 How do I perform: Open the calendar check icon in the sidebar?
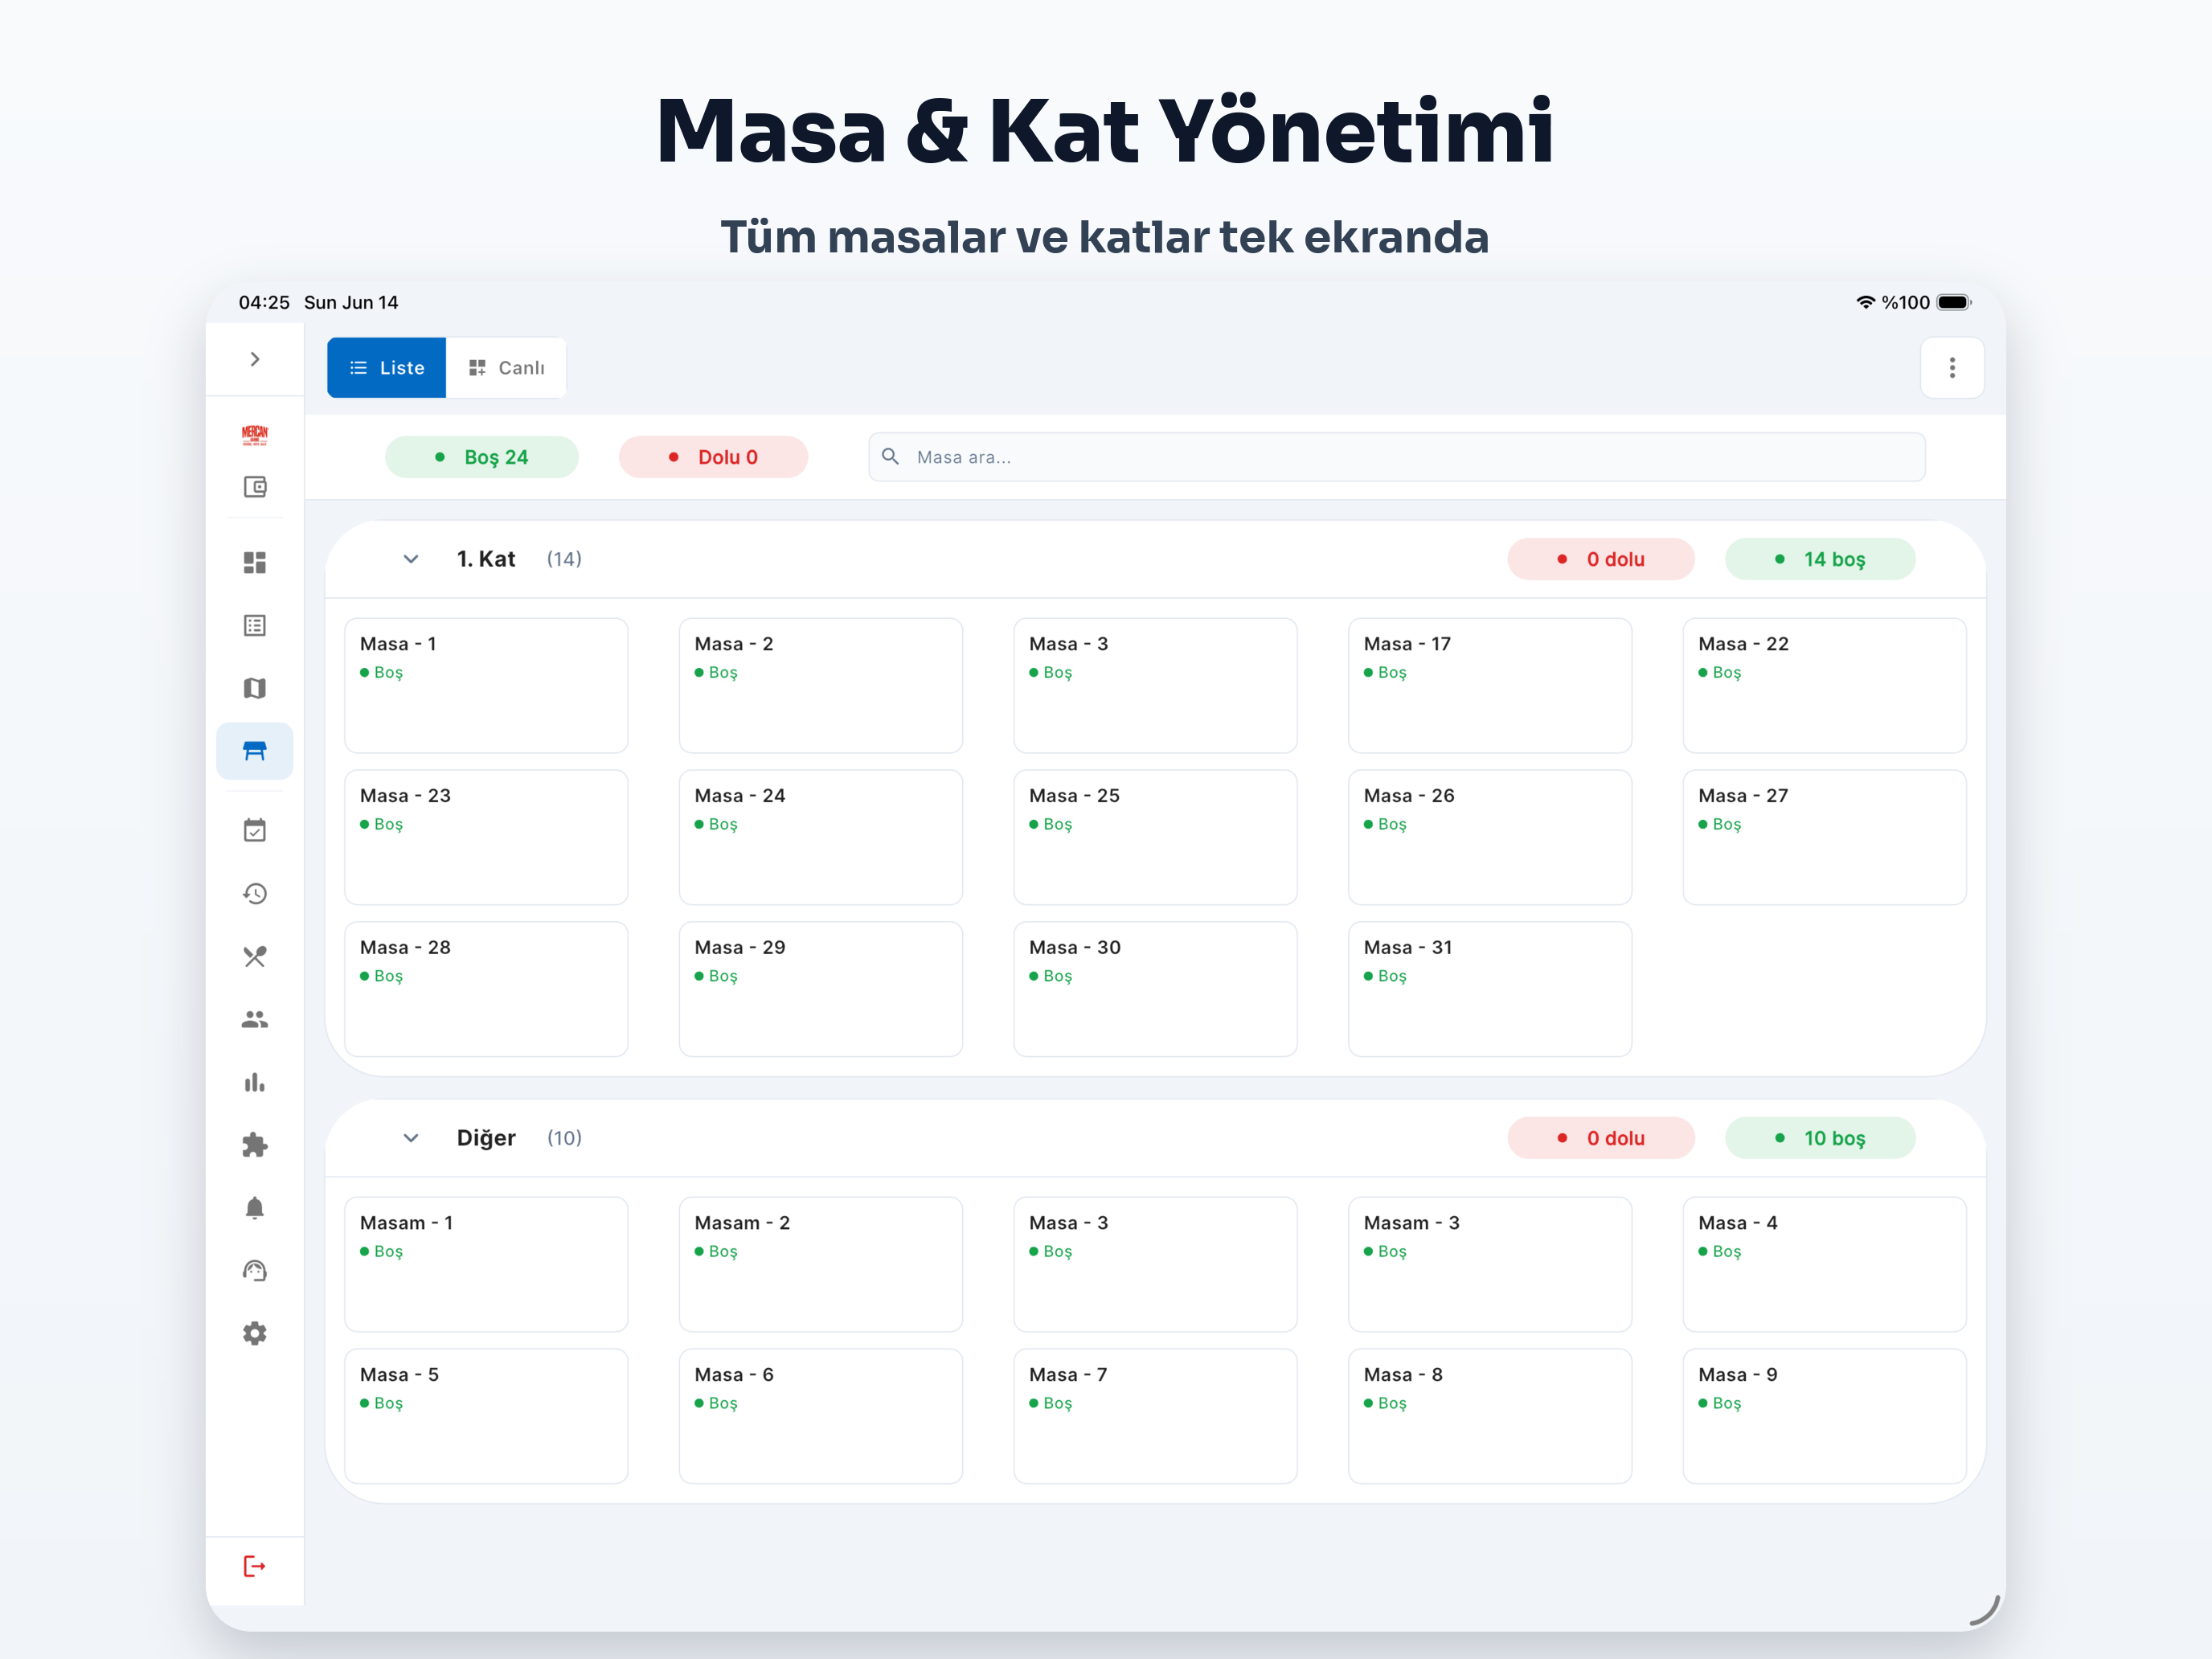point(255,830)
